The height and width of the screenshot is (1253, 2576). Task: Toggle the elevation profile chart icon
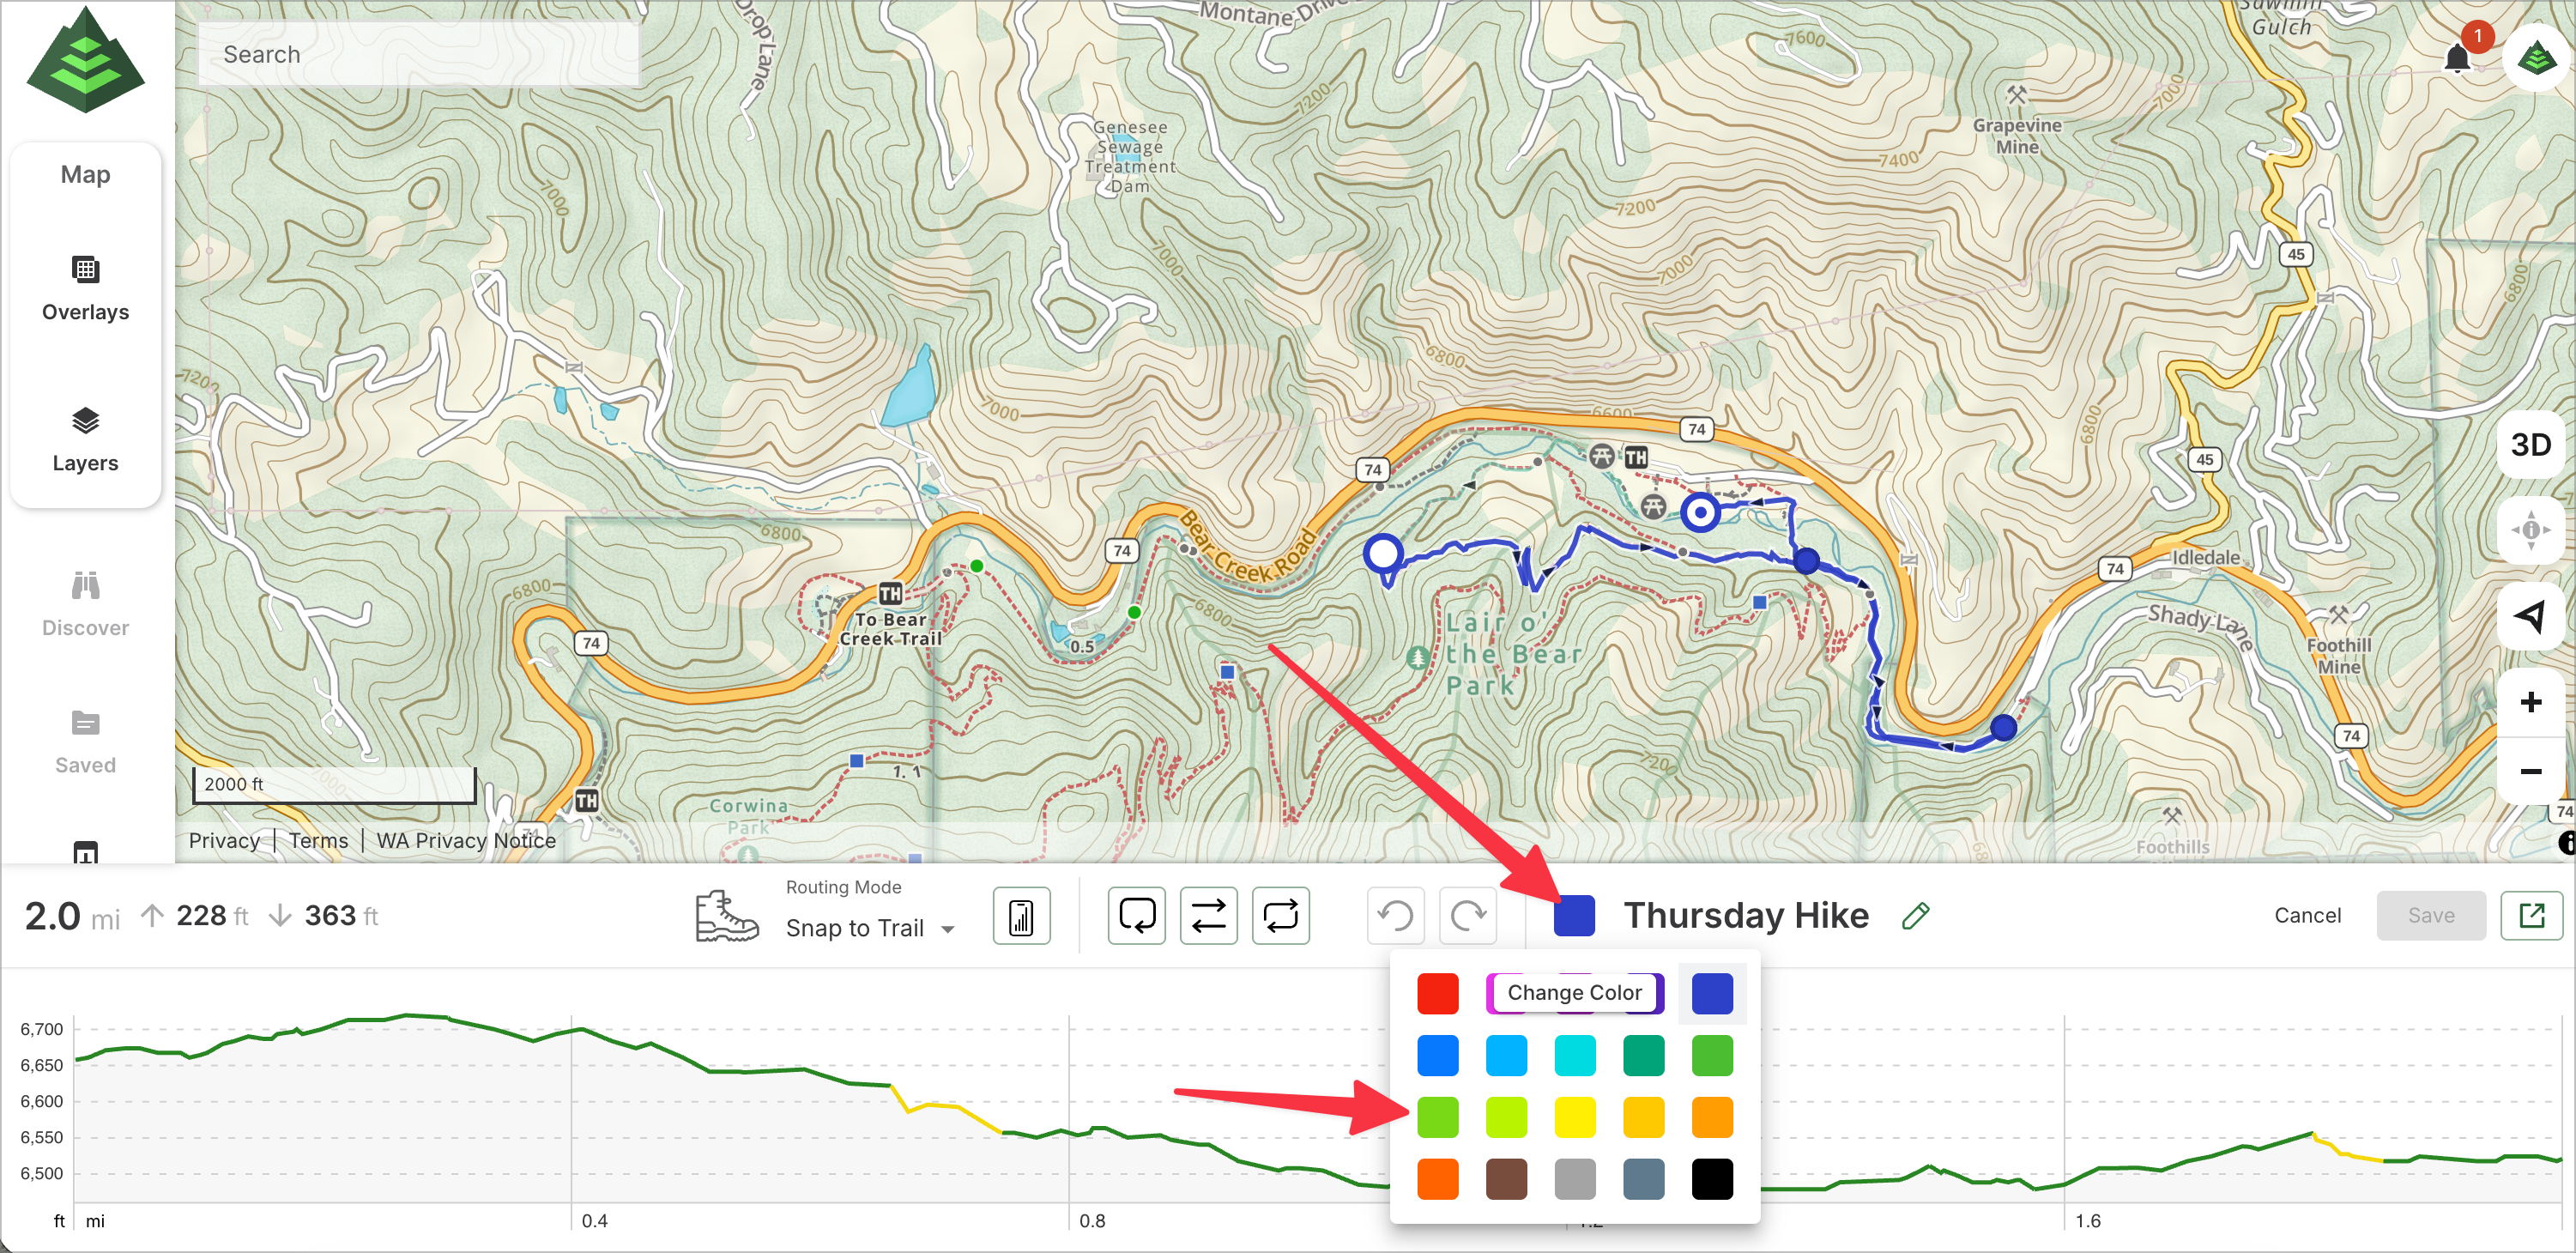(1021, 915)
